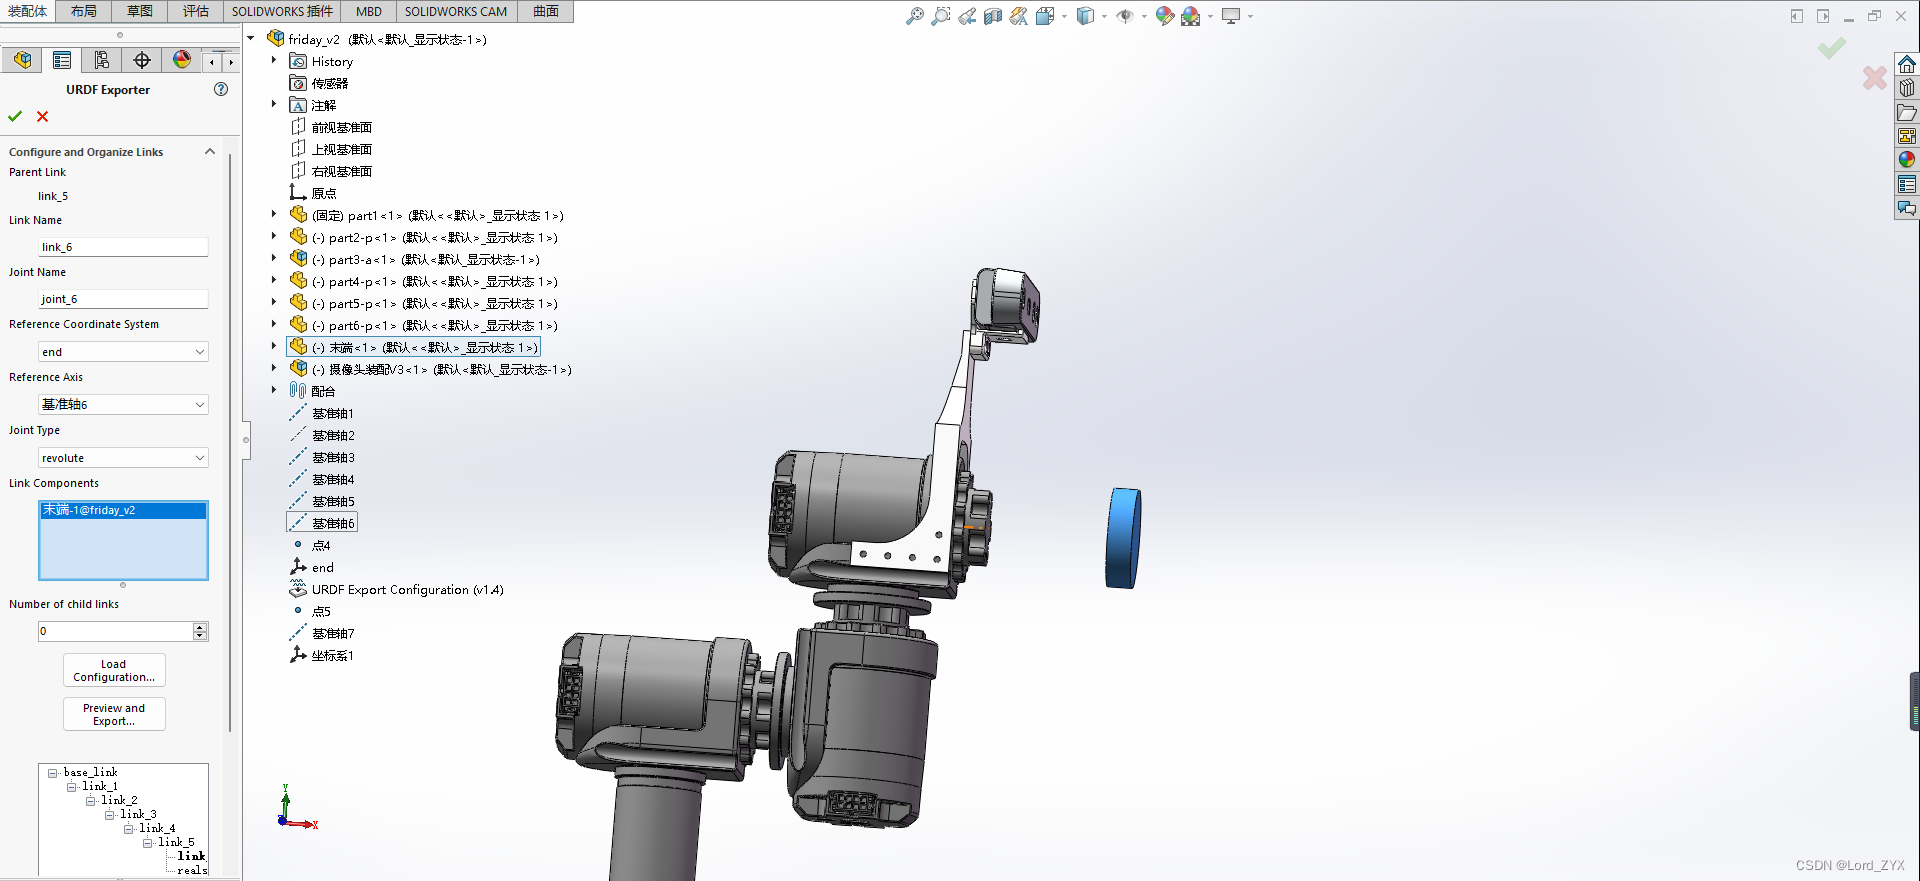Cancel with the red X in URDF Exporter

[x=42, y=116]
